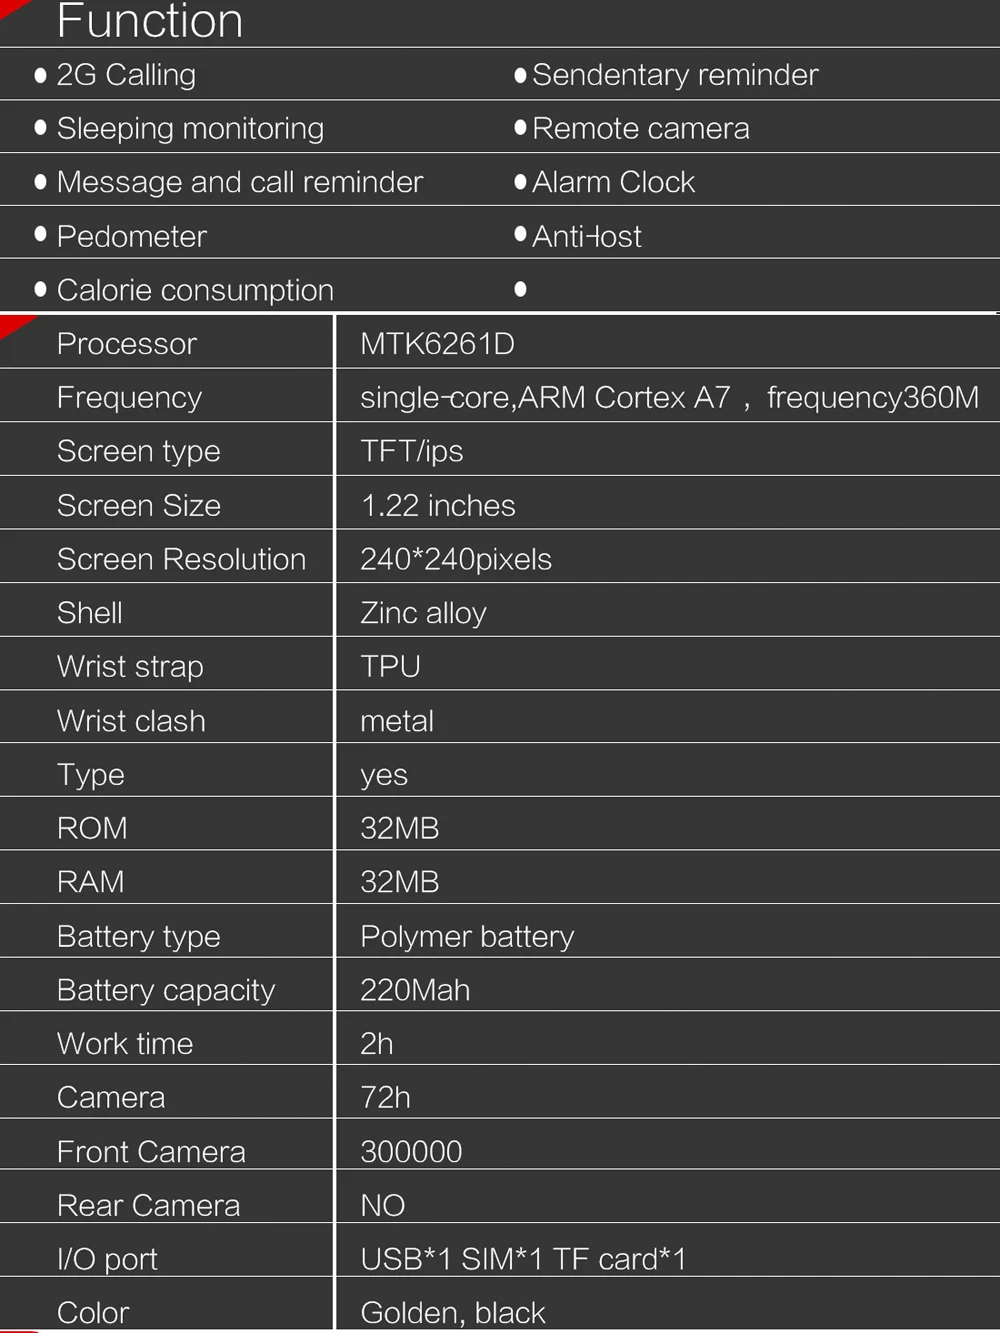Click the bullet before Calorie consumption
The height and width of the screenshot is (1333, 1000).
point(40,290)
